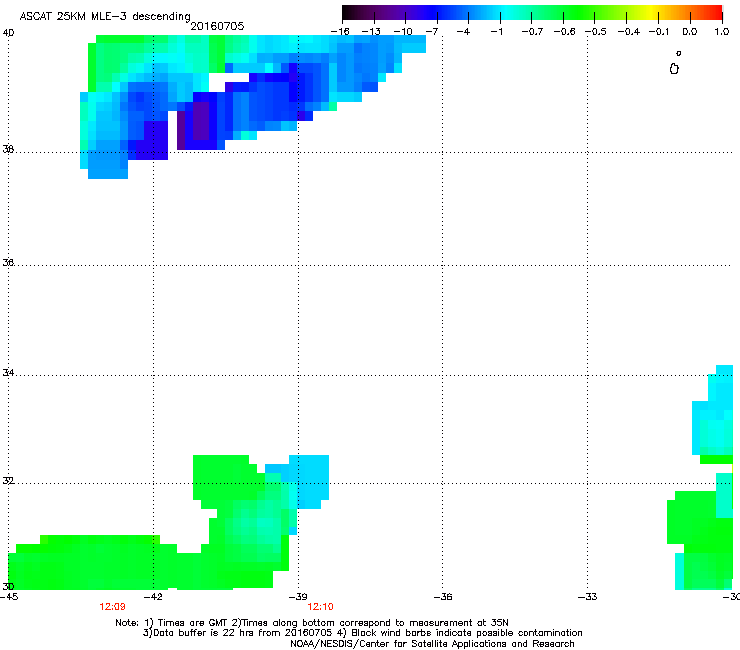Click the colorbar label '-4'
740x650 pixels.
tap(463, 32)
